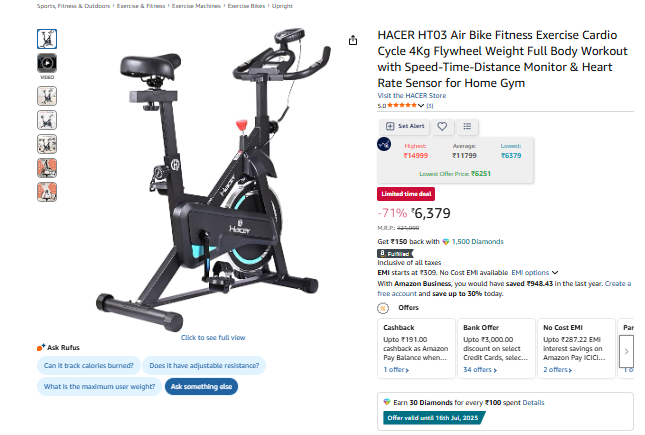
Task: Open '34 offers' under Bank Offer
Action: [x=480, y=370]
